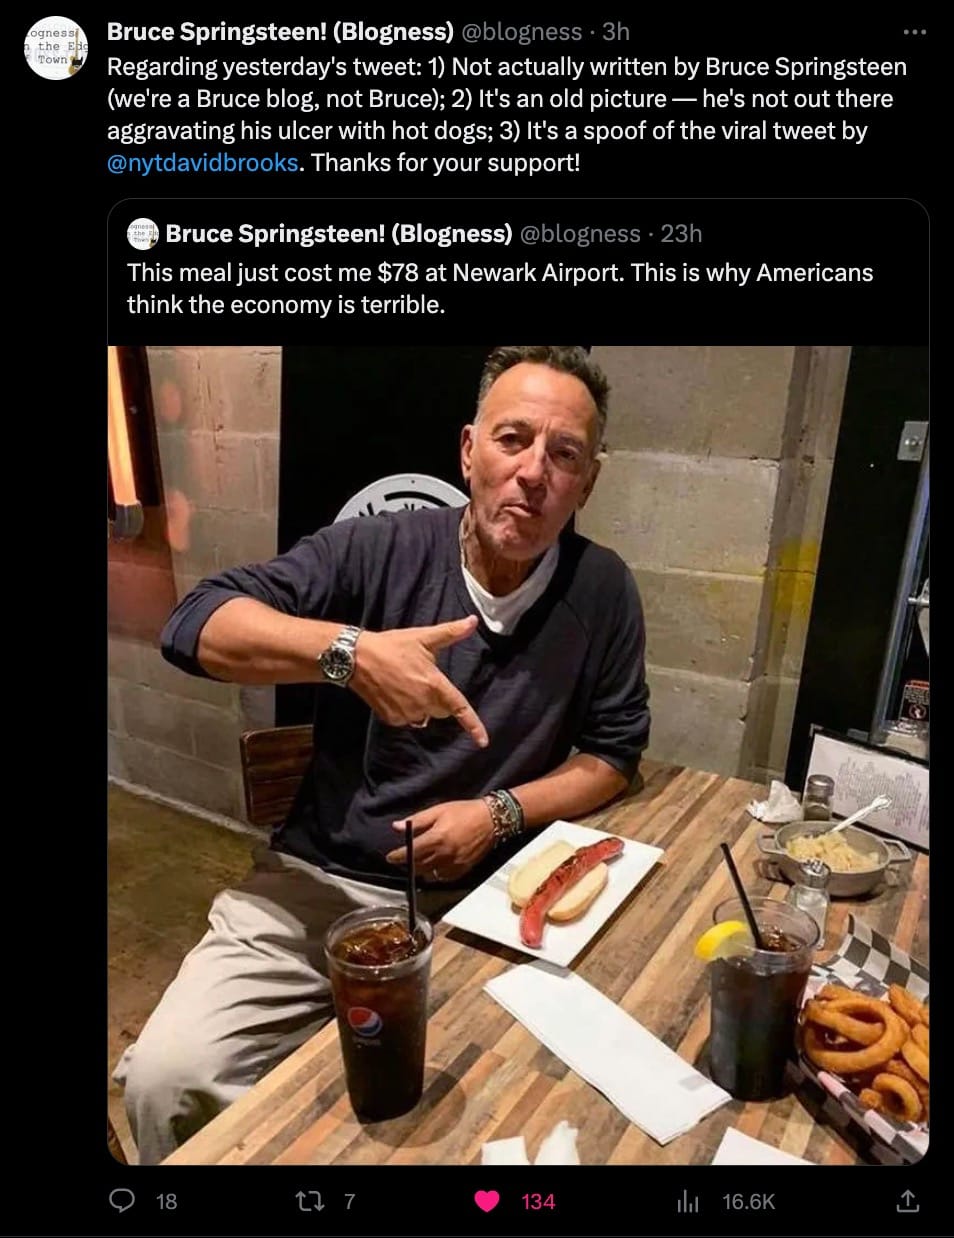Click the share upload arrow icon
Screen dimensions: 954x1238
coord(907,1200)
